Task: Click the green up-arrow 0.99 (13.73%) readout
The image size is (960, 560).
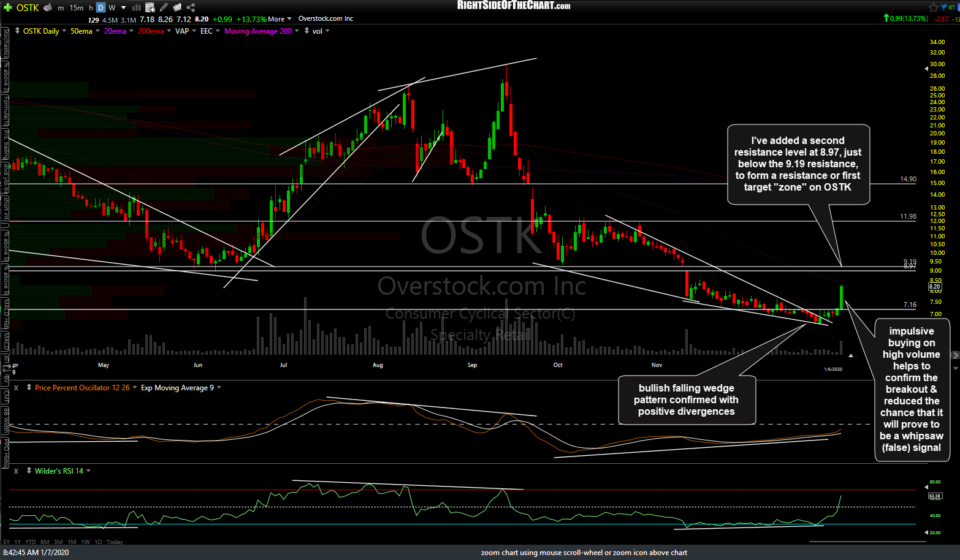Action: coord(906,18)
